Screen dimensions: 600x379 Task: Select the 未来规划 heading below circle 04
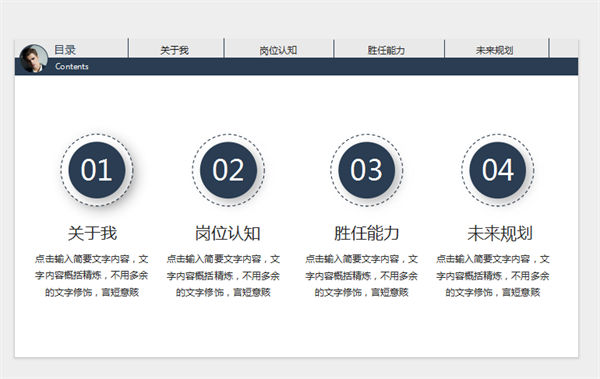pos(500,233)
